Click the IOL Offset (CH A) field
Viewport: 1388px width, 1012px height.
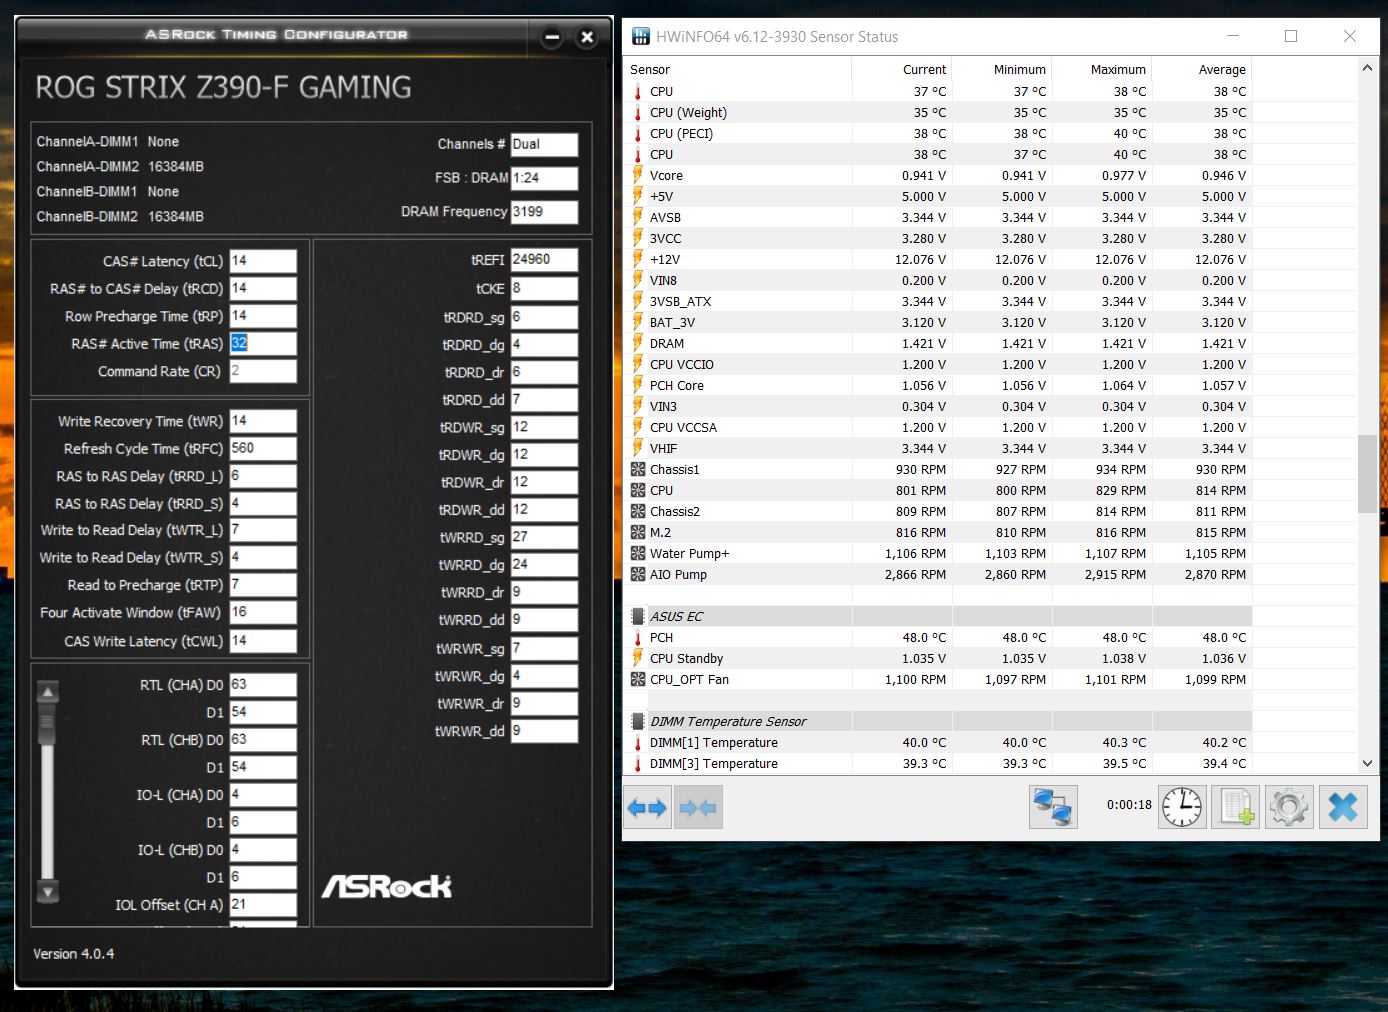point(263,904)
